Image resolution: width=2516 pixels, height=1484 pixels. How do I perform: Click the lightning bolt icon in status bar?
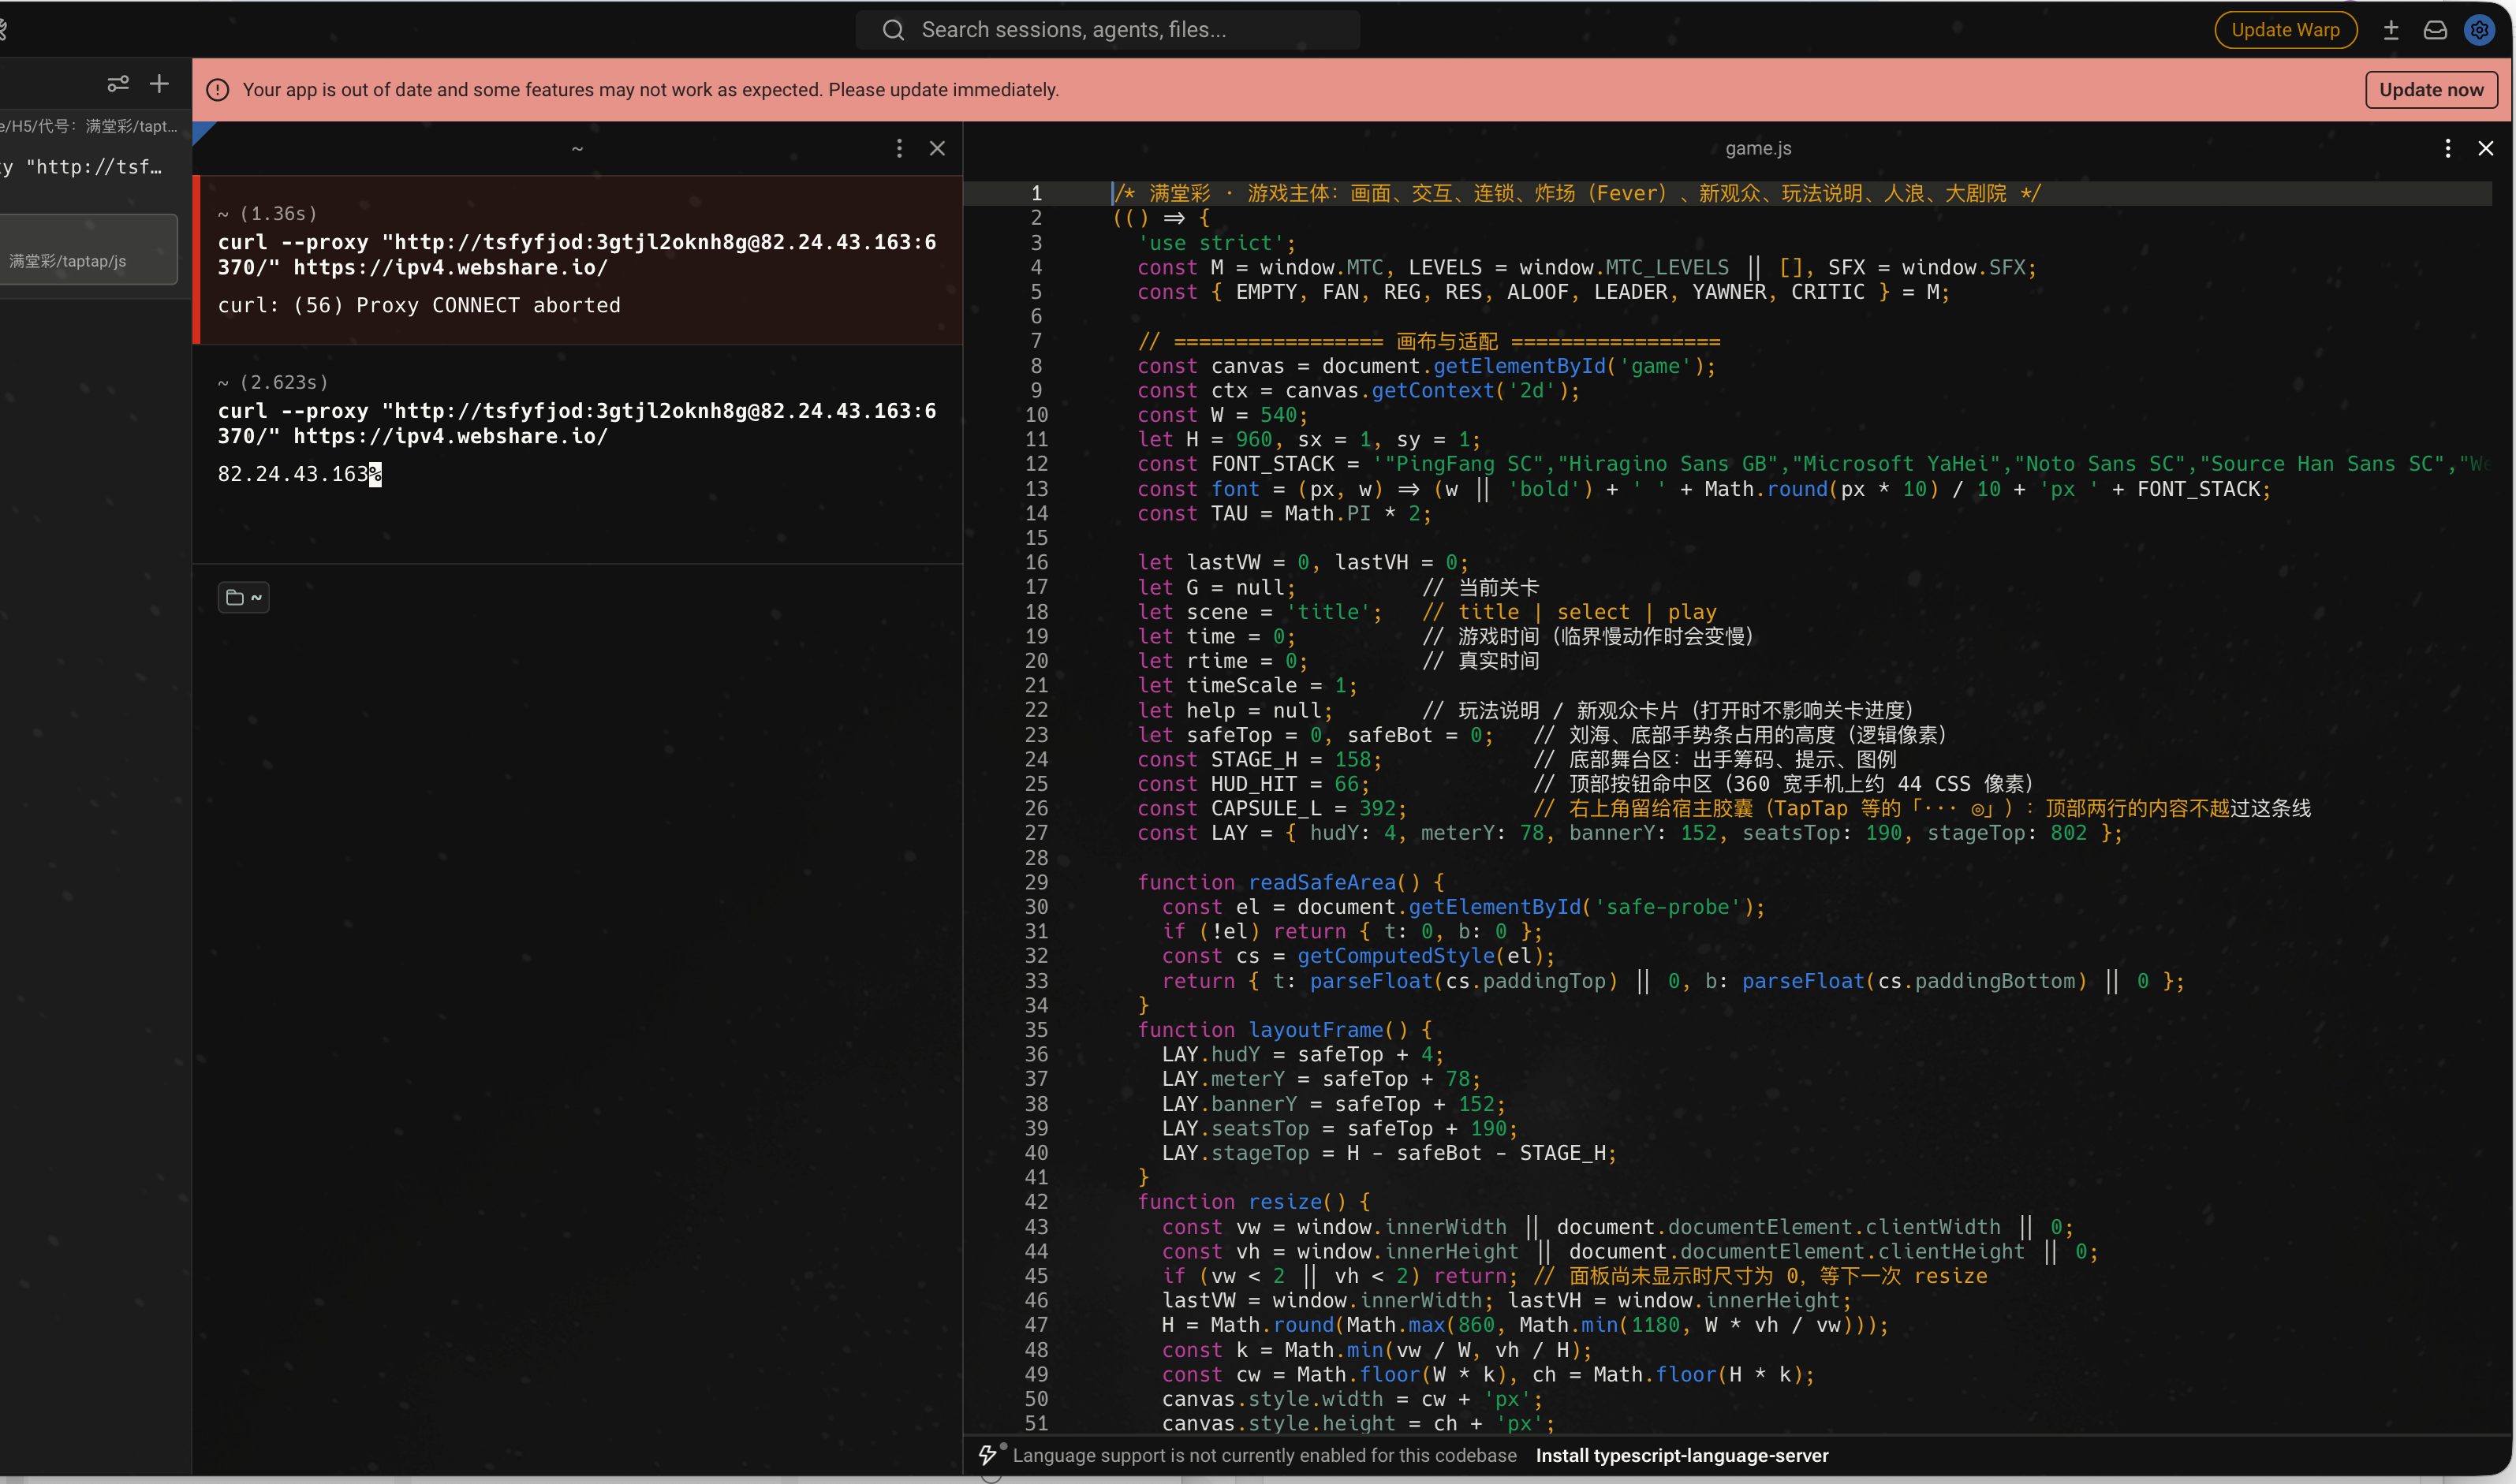pos(988,1455)
